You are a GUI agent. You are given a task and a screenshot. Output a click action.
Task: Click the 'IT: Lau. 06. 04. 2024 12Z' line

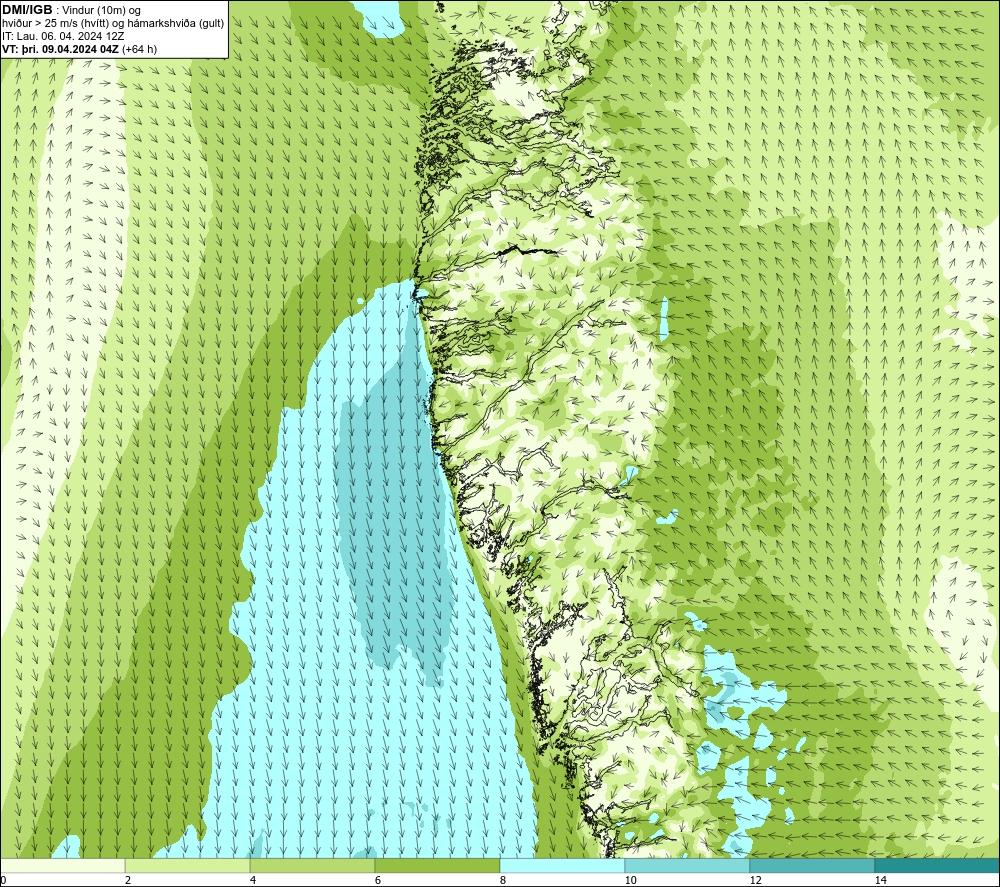click(x=63, y=36)
